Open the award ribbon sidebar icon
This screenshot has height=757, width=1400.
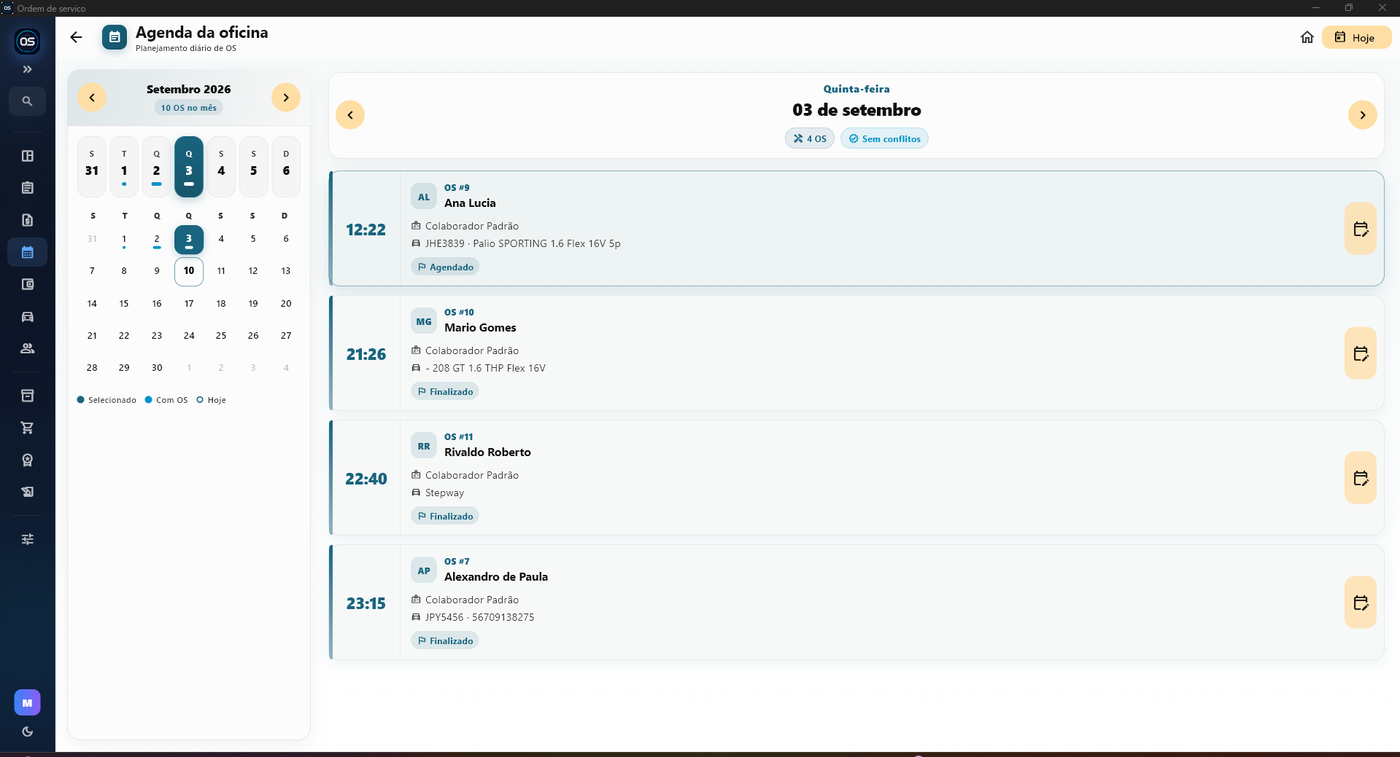27,460
